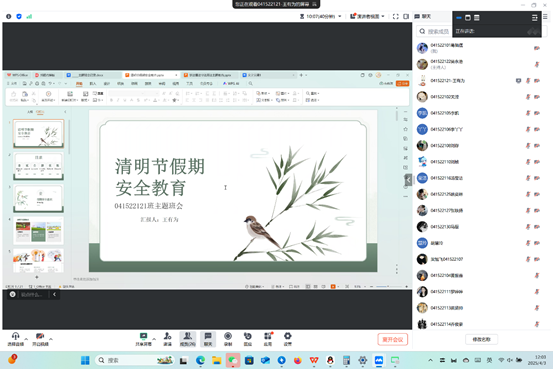Image resolution: width=553 pixels, height=369 pixels.
Task: Show hidden system tray icons chevron
Action: (x=430, y=360)
